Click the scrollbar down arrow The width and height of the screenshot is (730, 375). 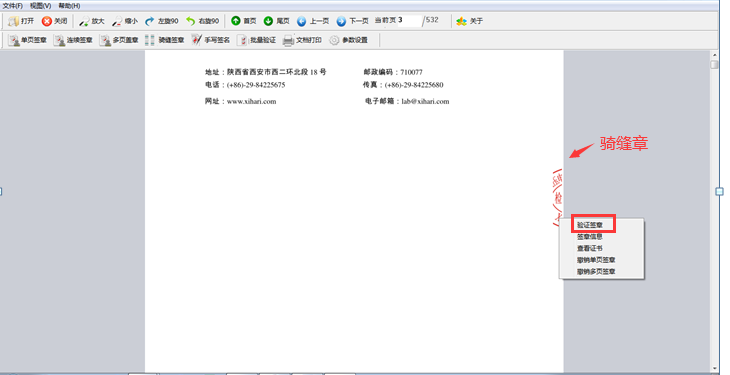[715, 369]
